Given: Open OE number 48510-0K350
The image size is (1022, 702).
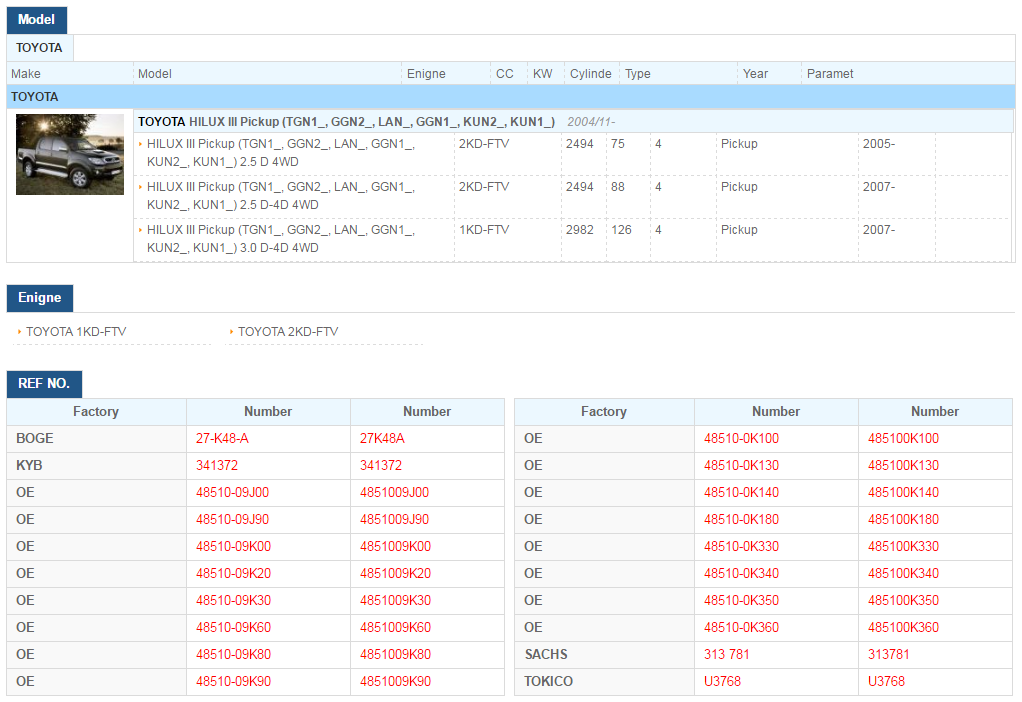Looking at the screenshot, I should [741, 601].
